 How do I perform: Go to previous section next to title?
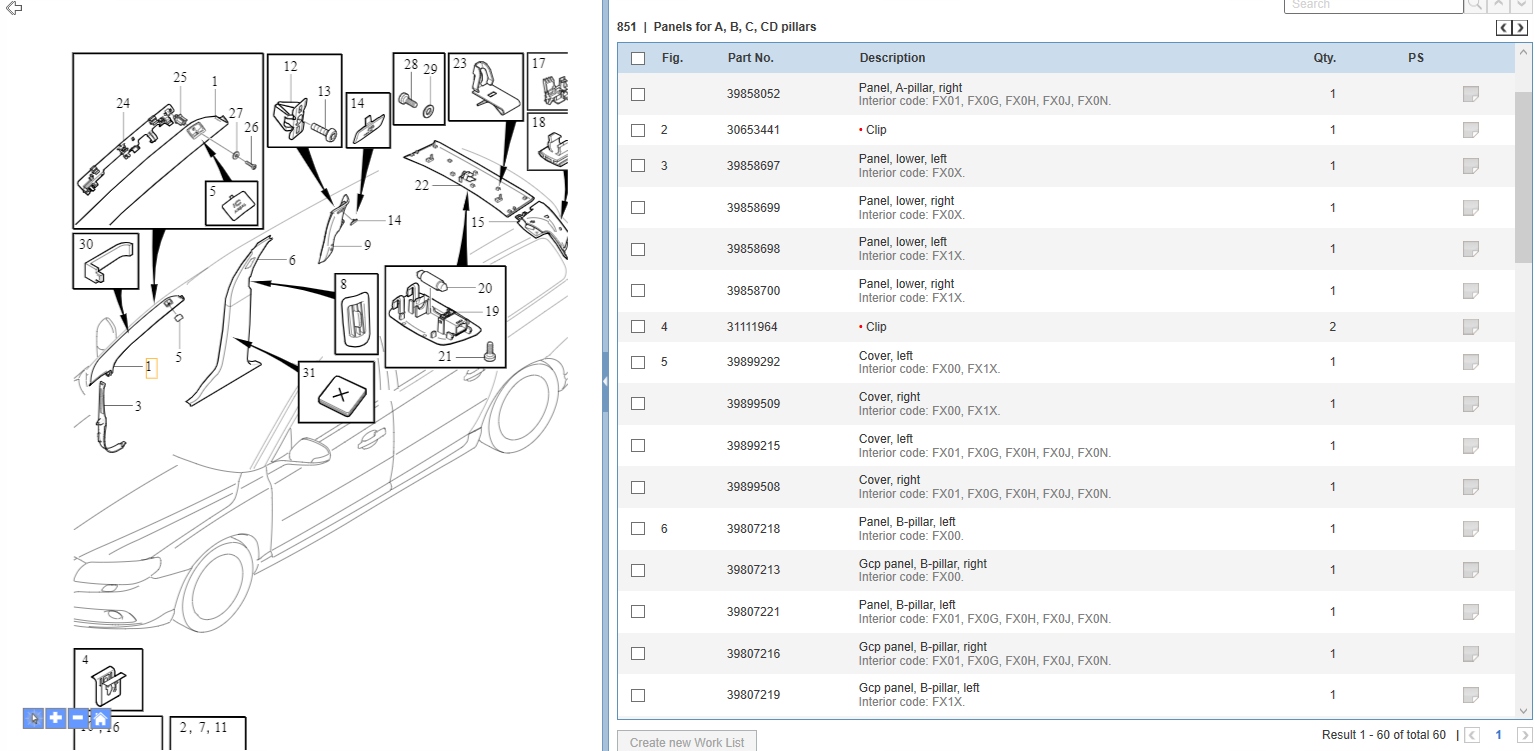[x=1503, y=28]
